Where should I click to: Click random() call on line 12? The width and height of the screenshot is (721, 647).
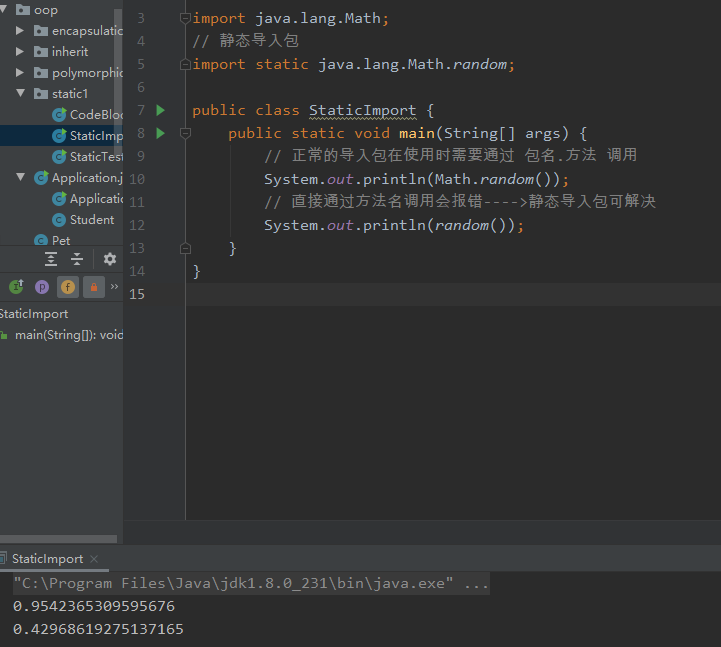(x=470, y=225)
